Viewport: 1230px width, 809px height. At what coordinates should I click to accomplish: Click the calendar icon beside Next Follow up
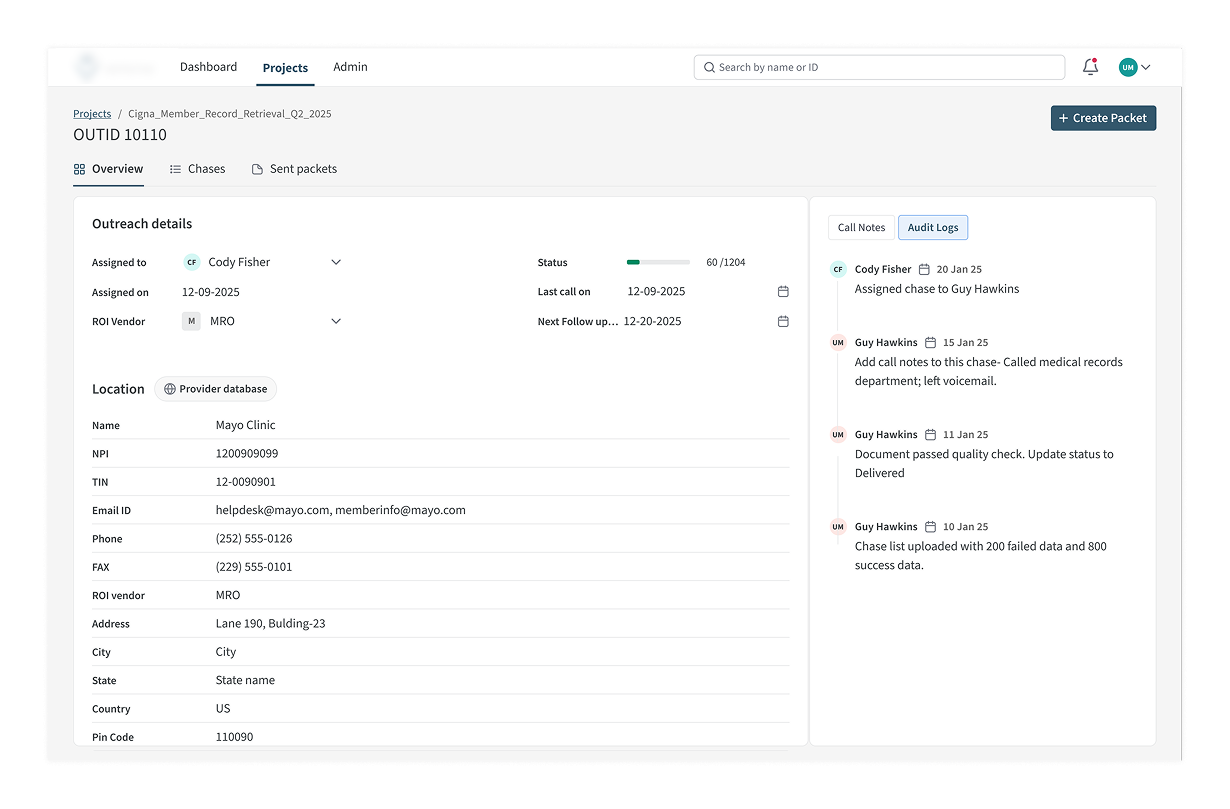[x=783, y=322]
